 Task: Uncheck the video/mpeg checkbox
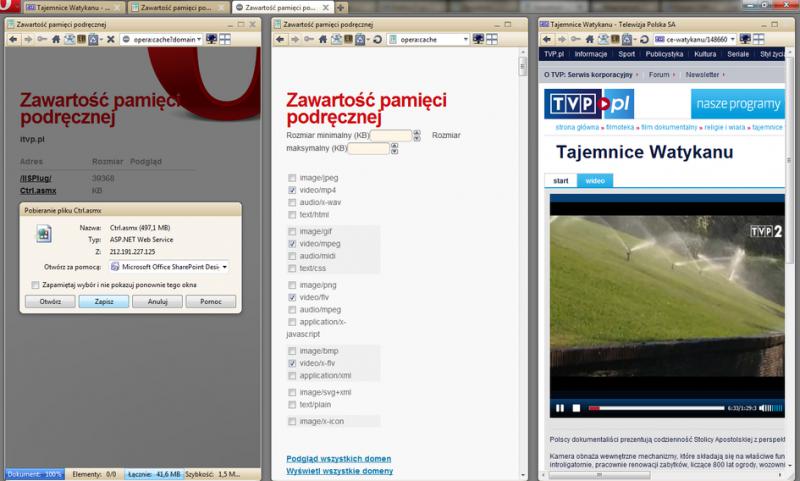pos(292,244)
